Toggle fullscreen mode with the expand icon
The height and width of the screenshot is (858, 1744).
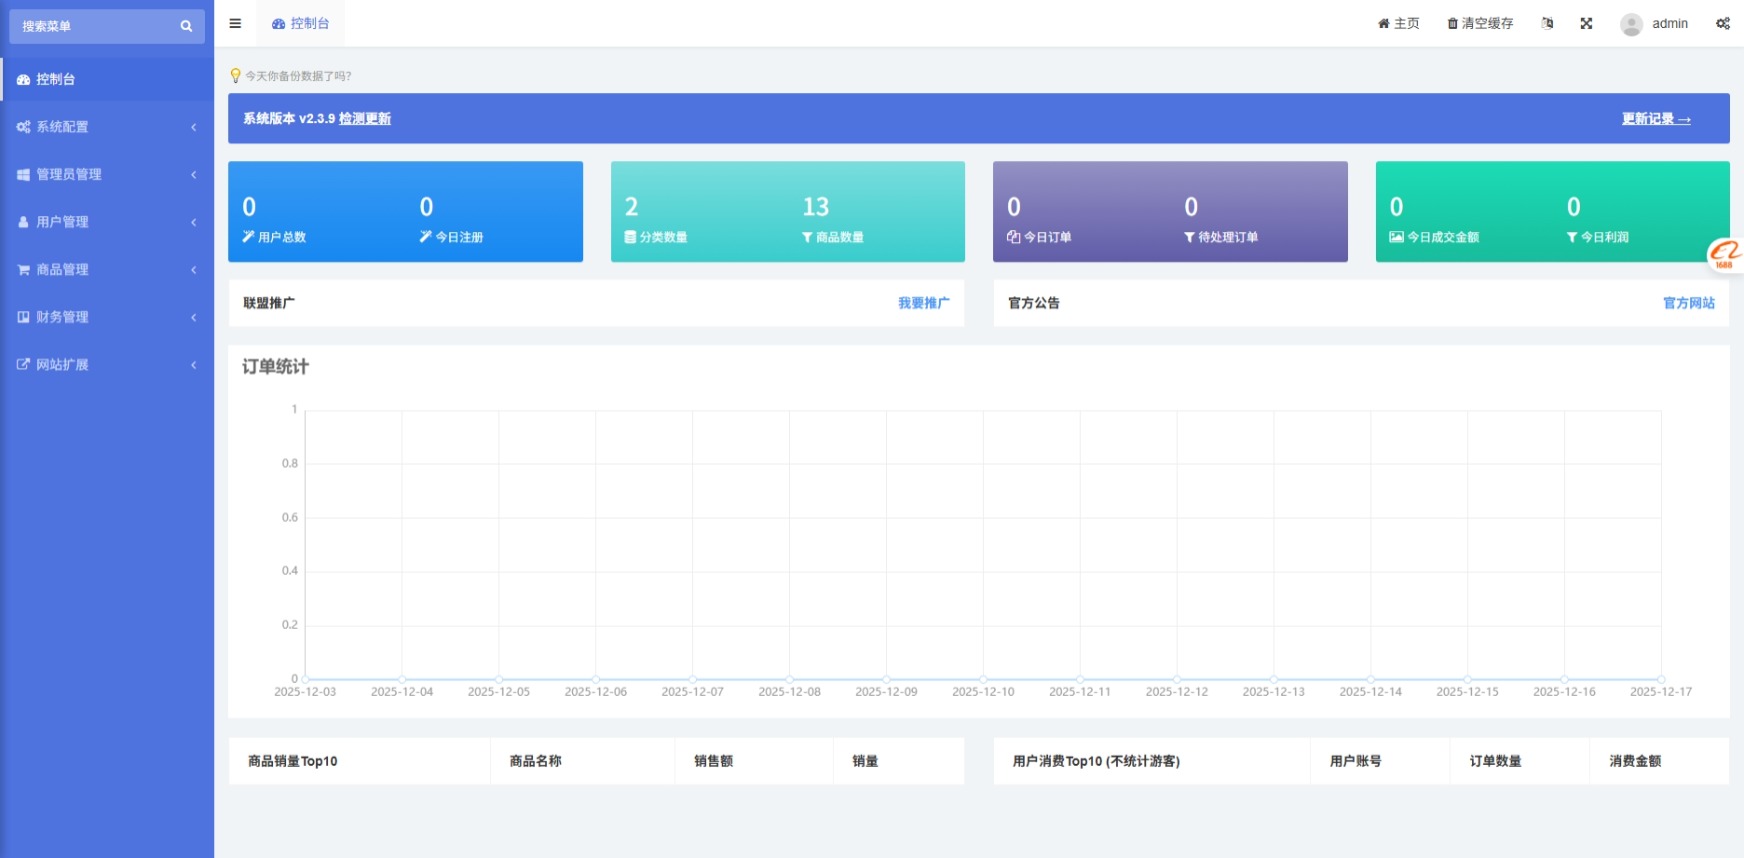[x=1586, y=23]
